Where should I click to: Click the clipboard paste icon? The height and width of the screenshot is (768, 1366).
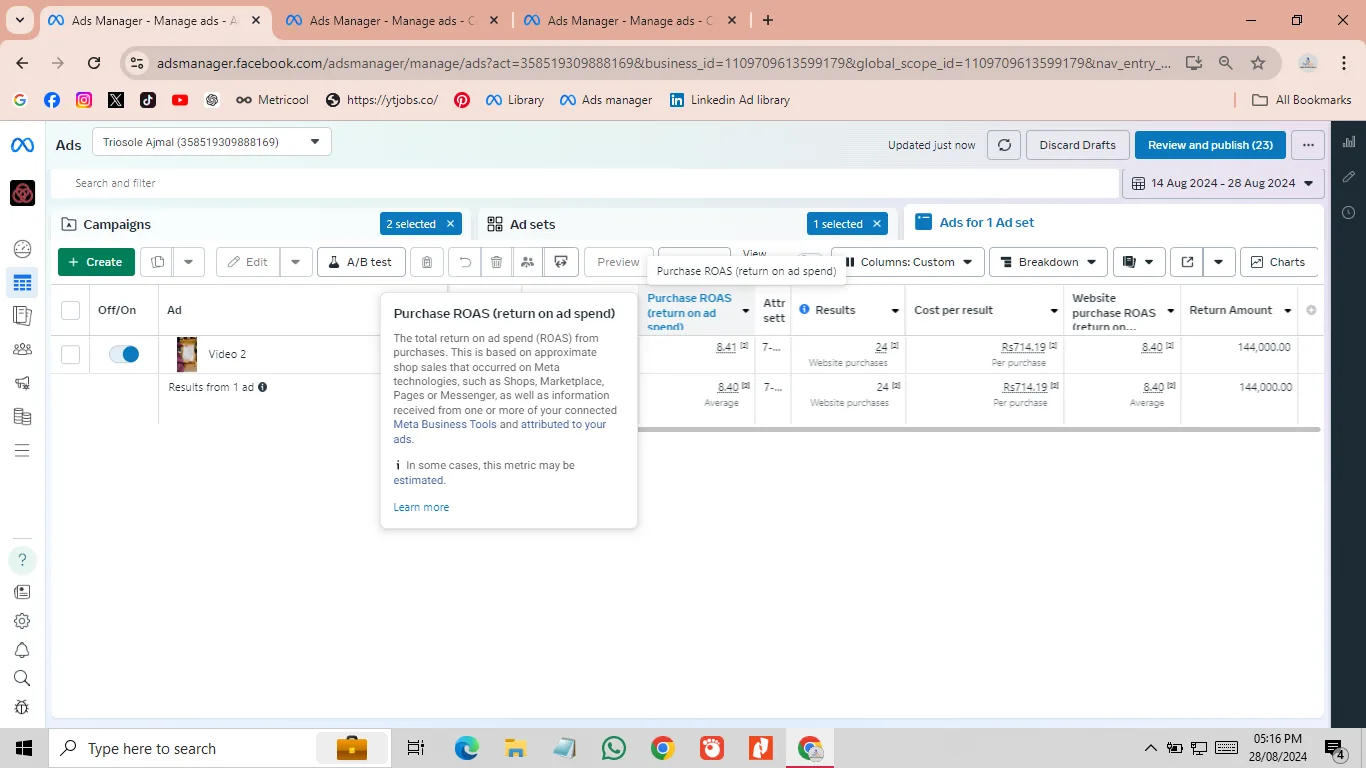[x=426, y=262]
